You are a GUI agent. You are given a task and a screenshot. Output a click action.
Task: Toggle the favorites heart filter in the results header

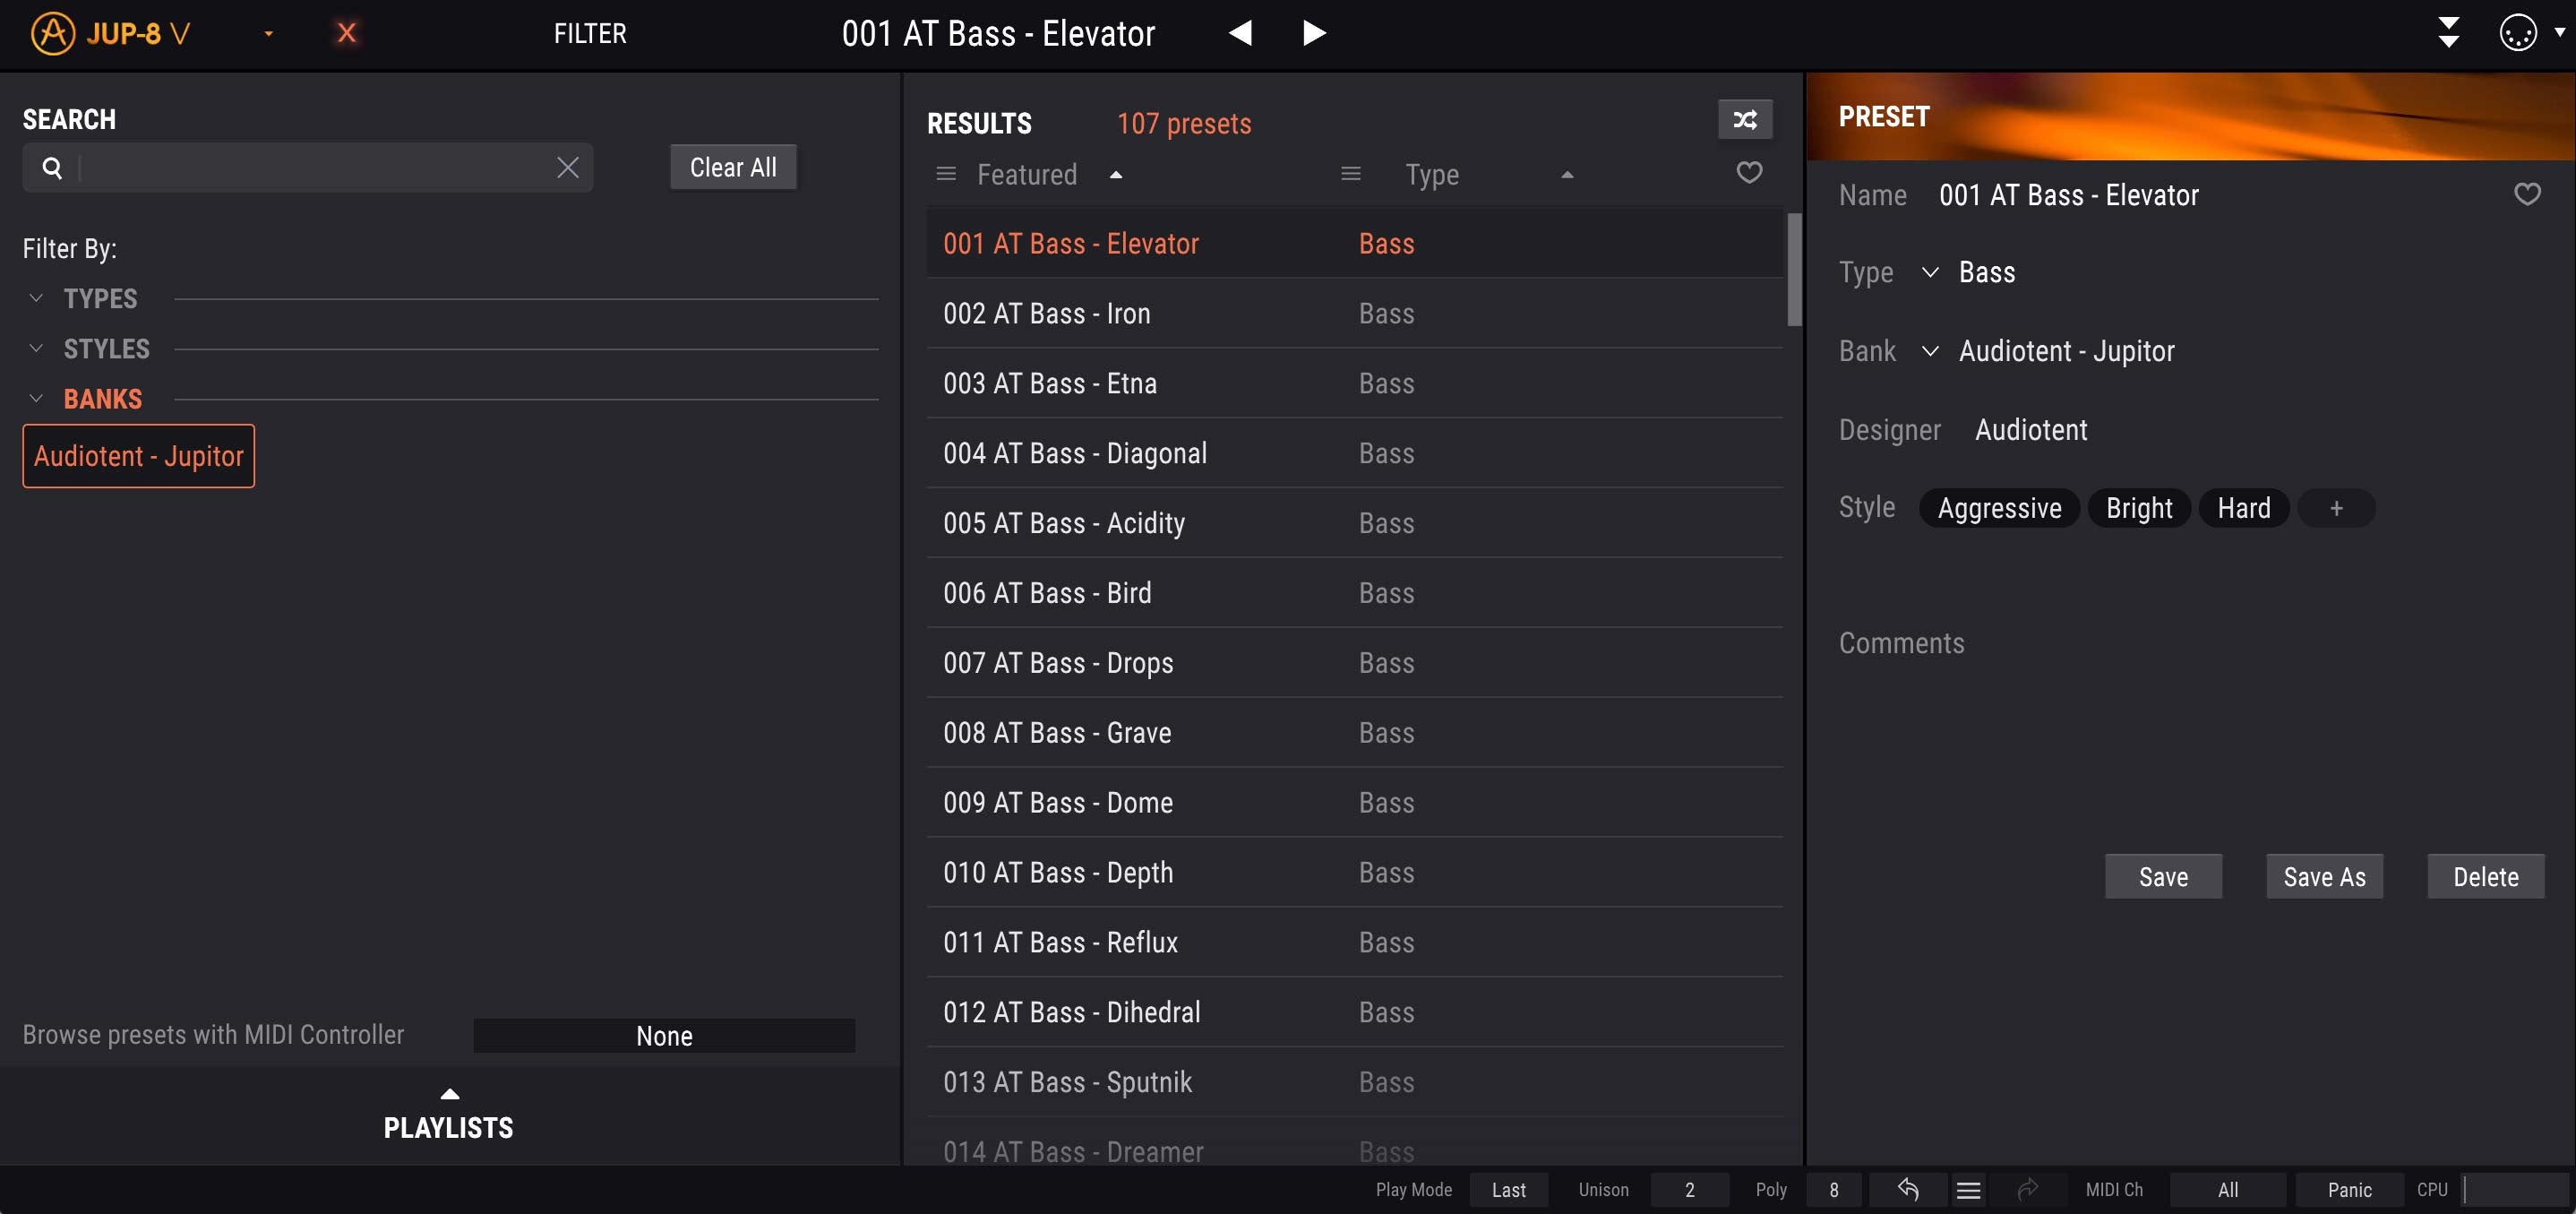coord(1748,173)
